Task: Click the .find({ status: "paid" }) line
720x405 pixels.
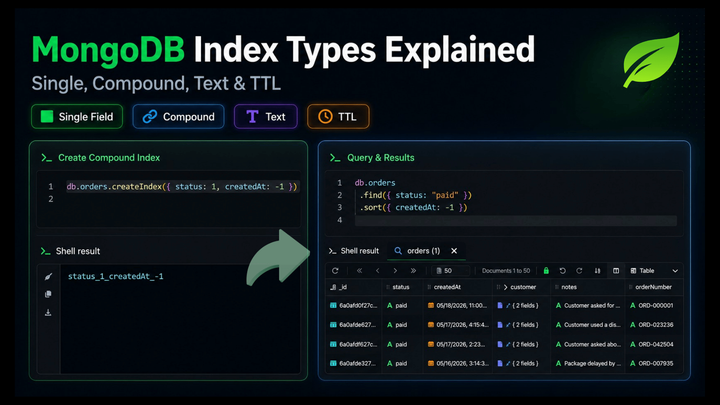Action: (416, 195)
